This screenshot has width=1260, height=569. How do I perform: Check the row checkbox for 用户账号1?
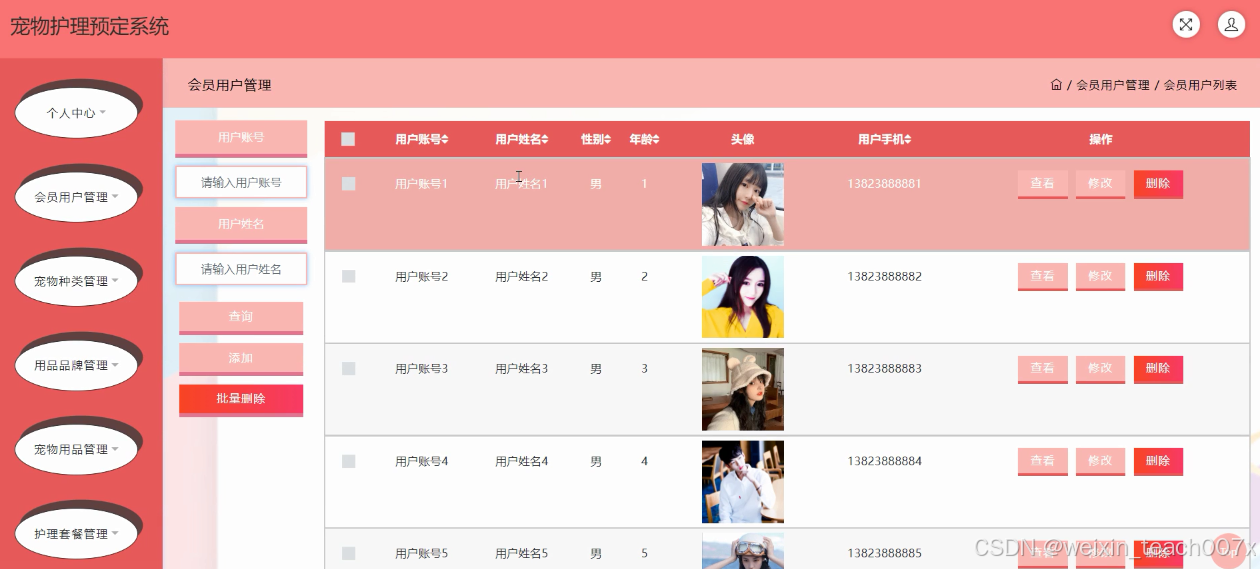(x=348, y=184)
